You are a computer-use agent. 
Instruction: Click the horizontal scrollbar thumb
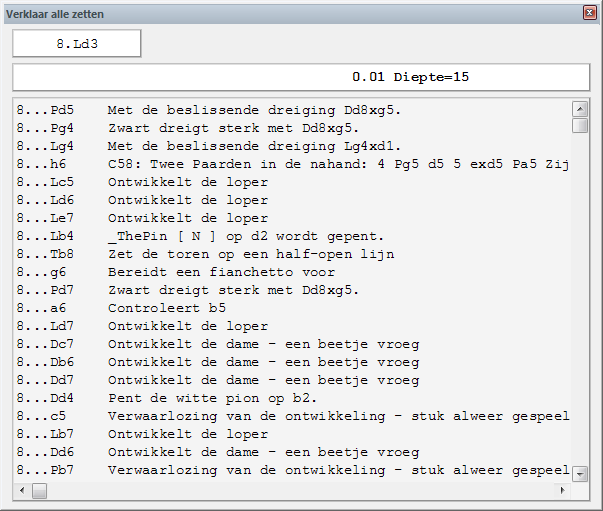click(39, 491)
